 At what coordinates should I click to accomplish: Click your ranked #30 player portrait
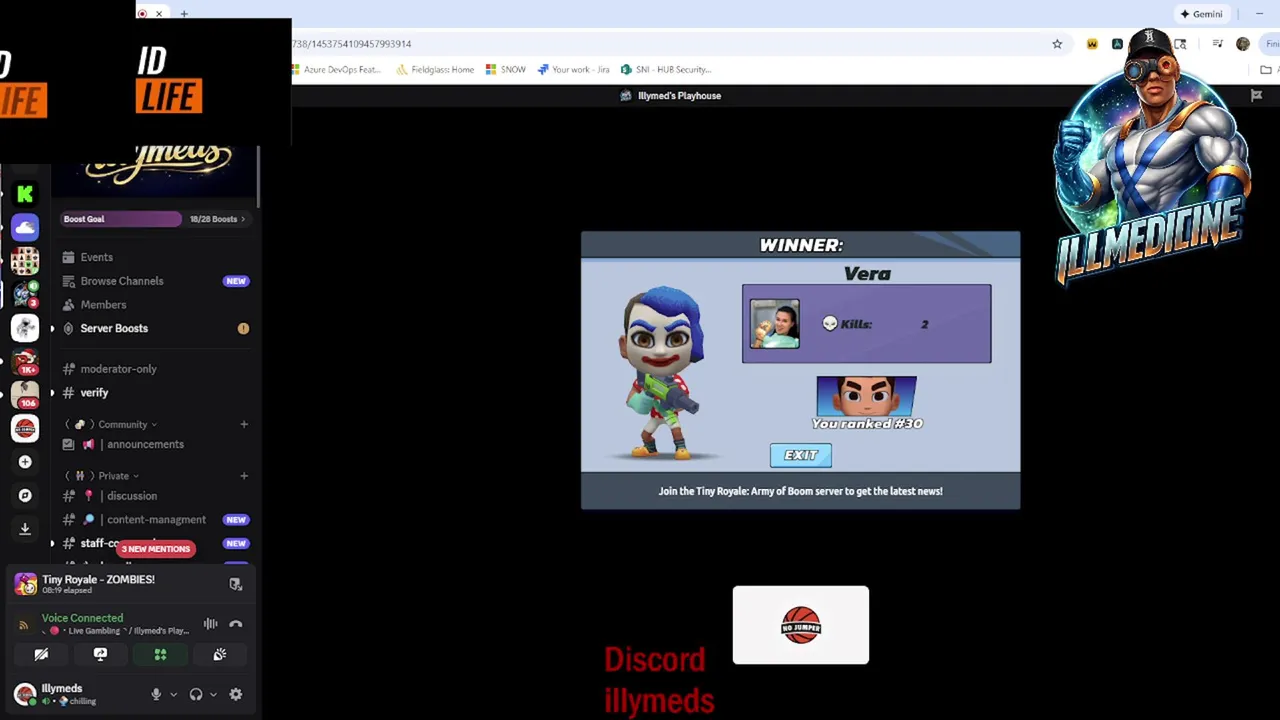pyautogui.click(x=866, y=396)
